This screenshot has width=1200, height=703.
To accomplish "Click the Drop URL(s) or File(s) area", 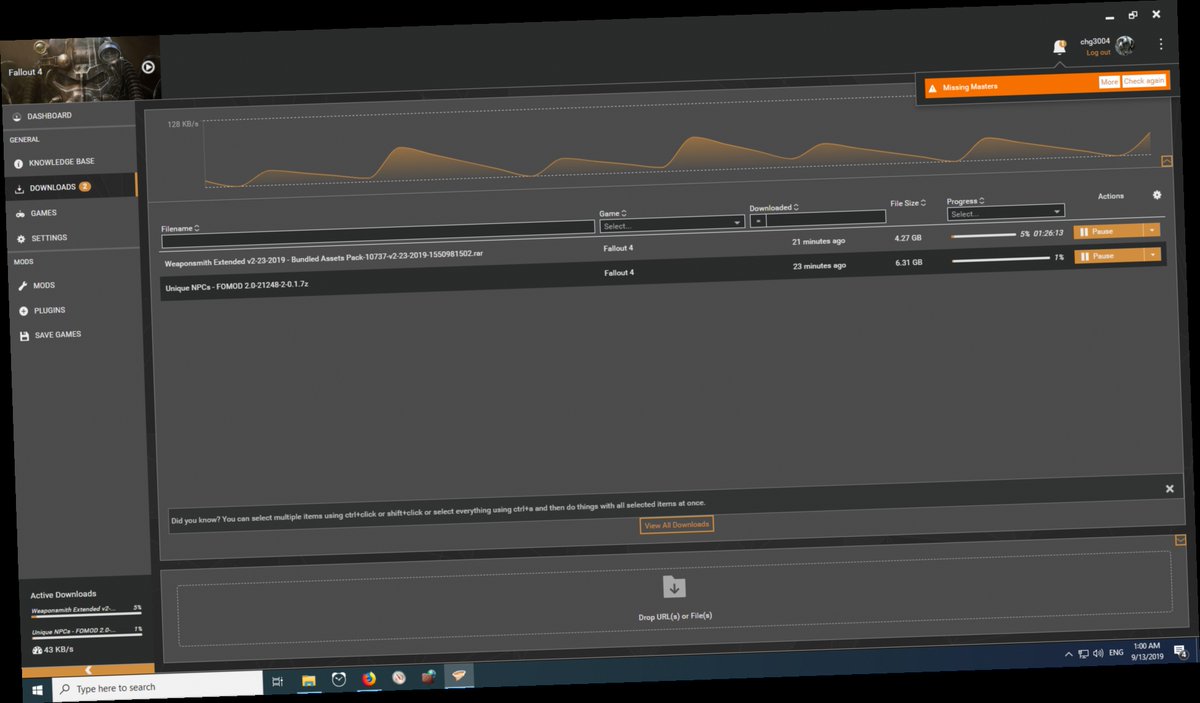I will (x=675, y=600).
